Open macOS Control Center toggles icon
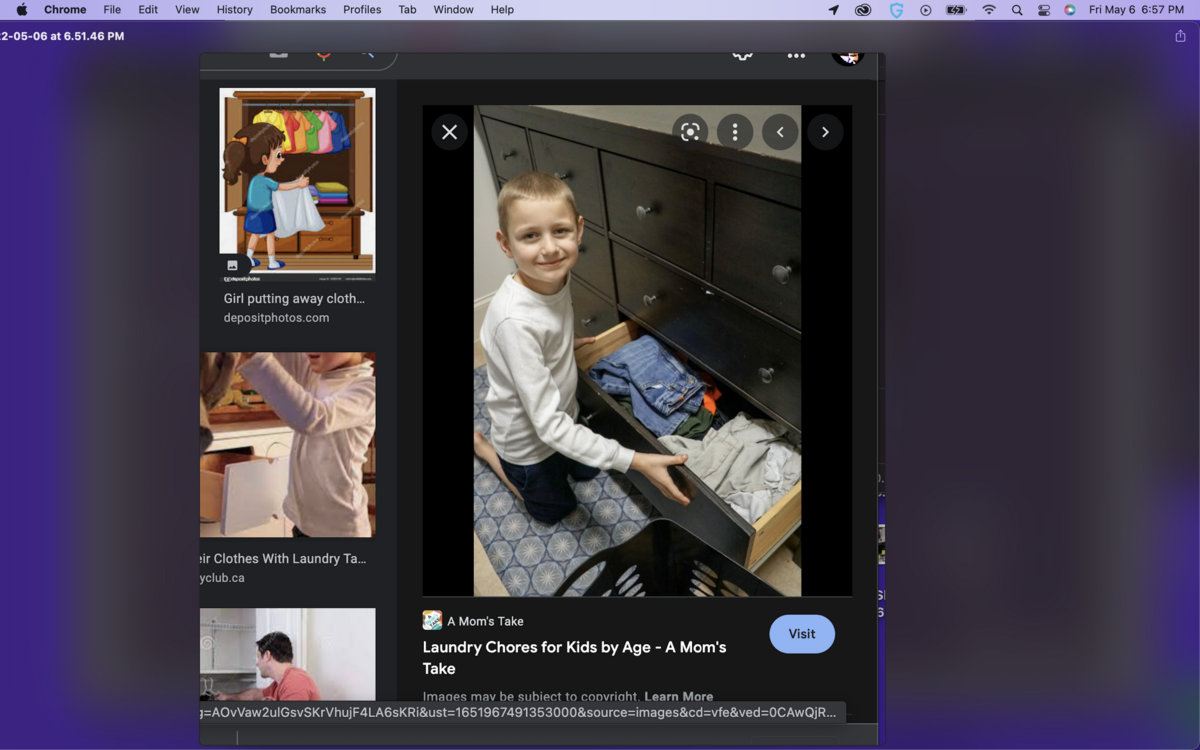Viewport: 1200px width, 750px height. click(1044, 10)
